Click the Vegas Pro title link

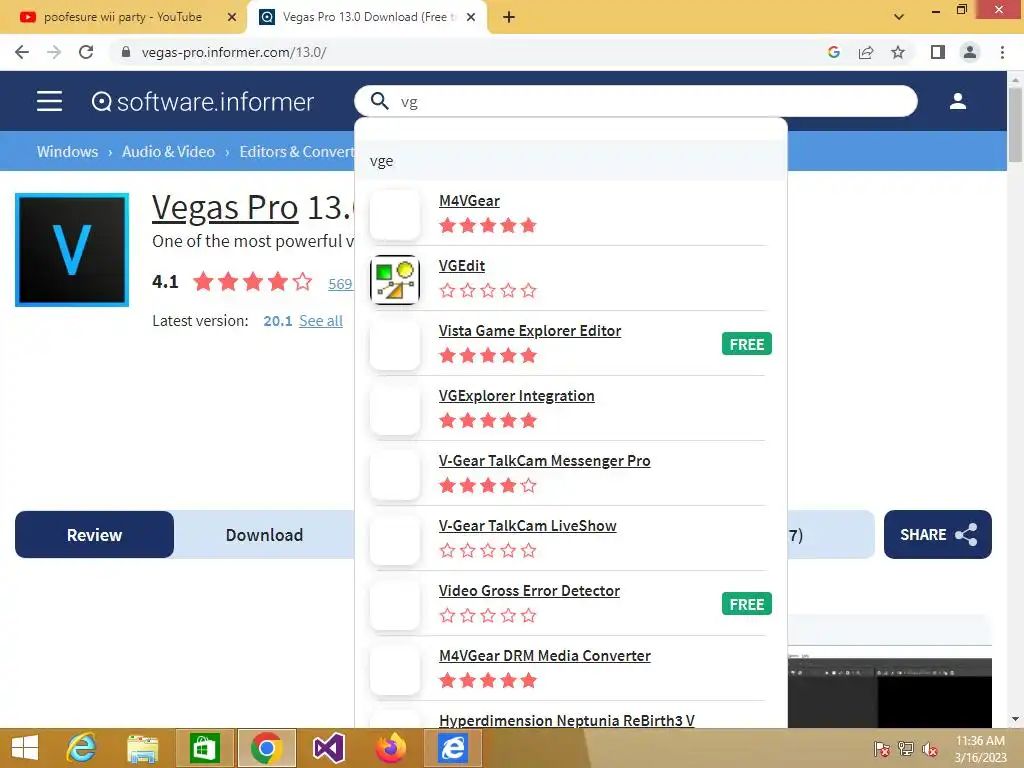(x=225, y=208)
